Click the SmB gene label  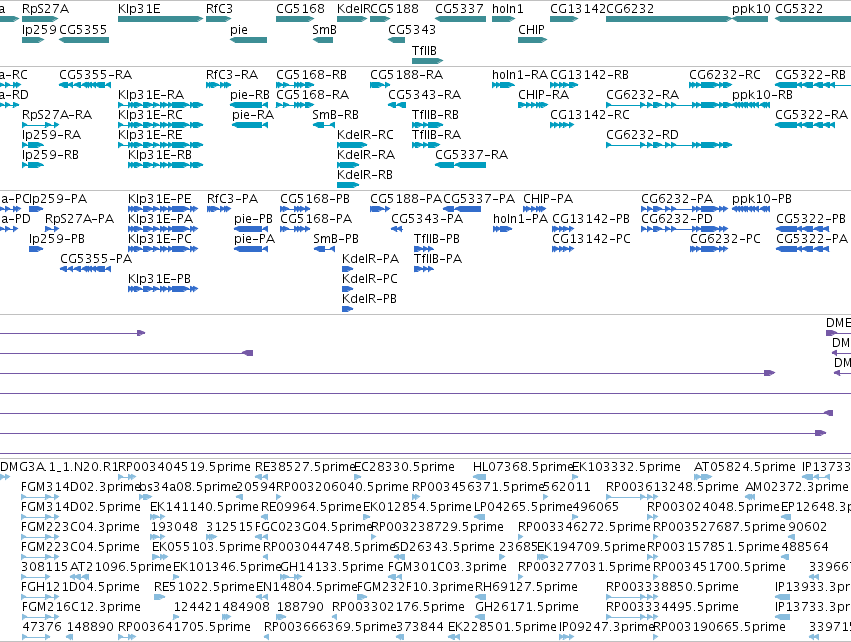tap(325, 29)
